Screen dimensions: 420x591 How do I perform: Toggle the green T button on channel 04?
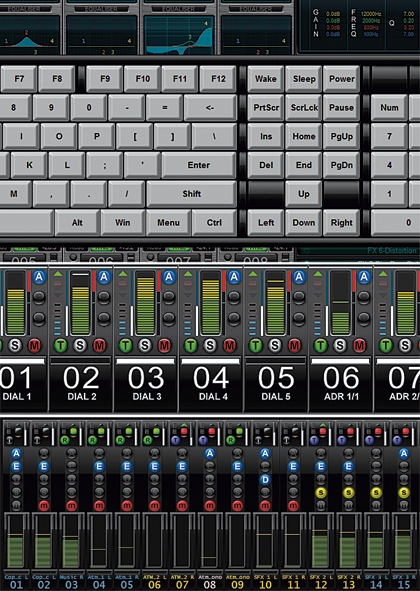190,345
